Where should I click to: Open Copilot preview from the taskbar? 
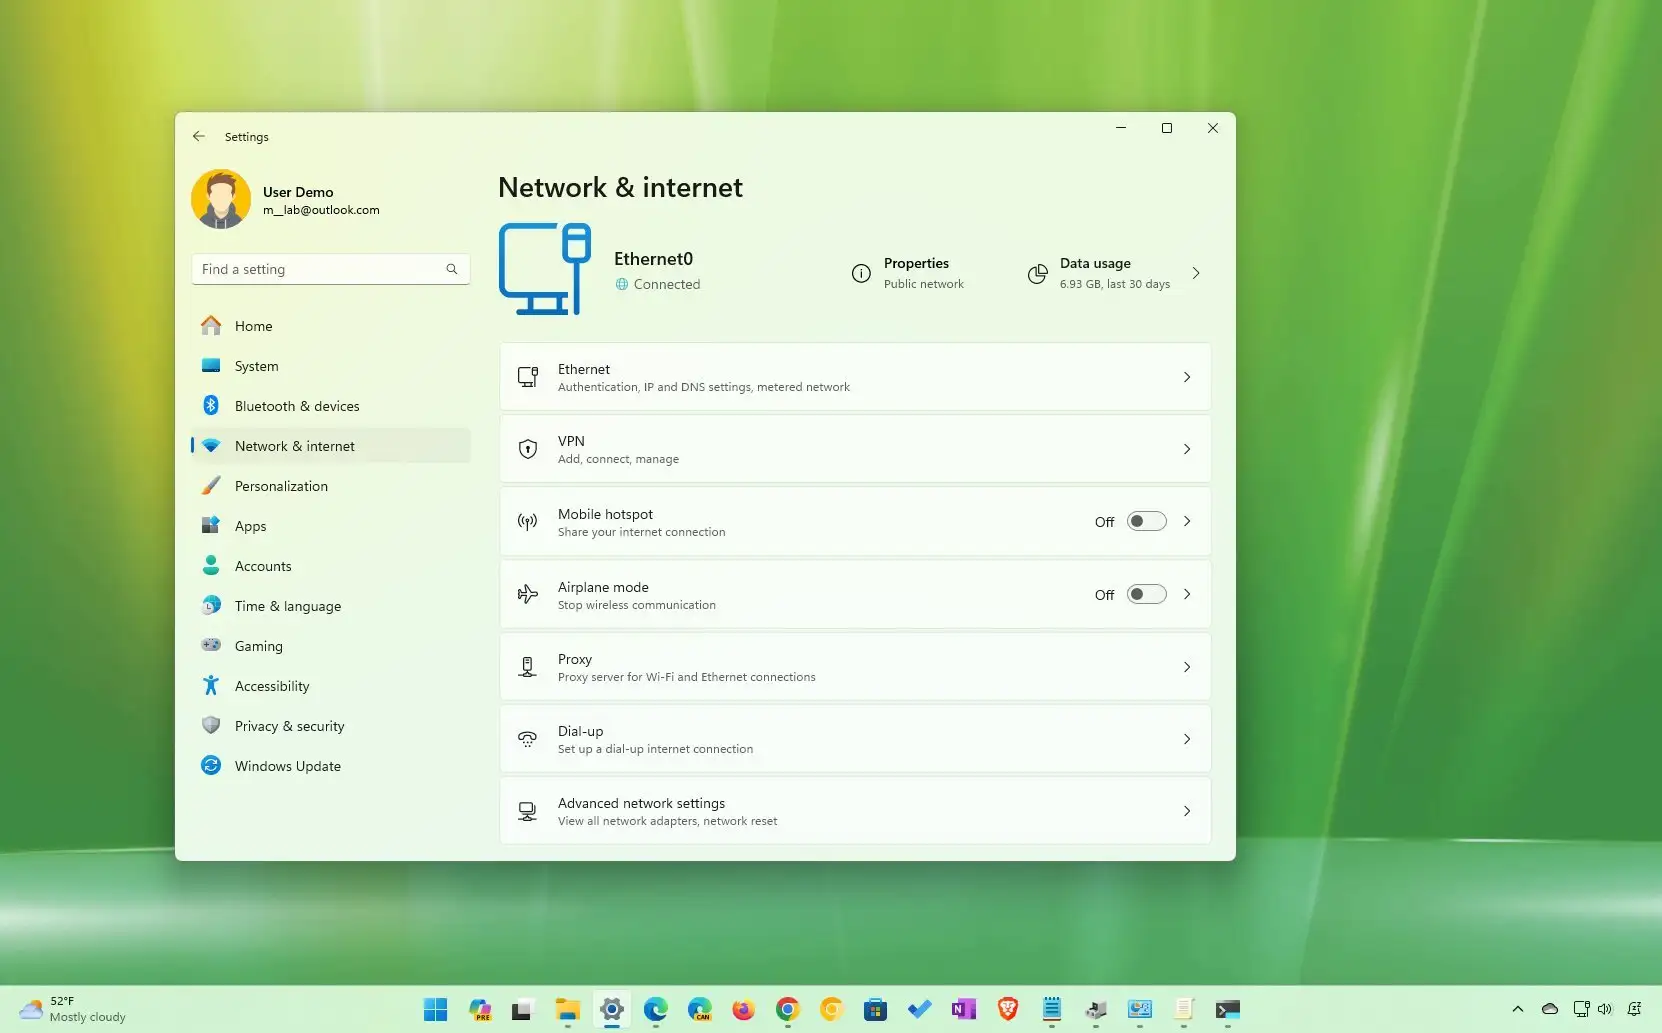480,1010
